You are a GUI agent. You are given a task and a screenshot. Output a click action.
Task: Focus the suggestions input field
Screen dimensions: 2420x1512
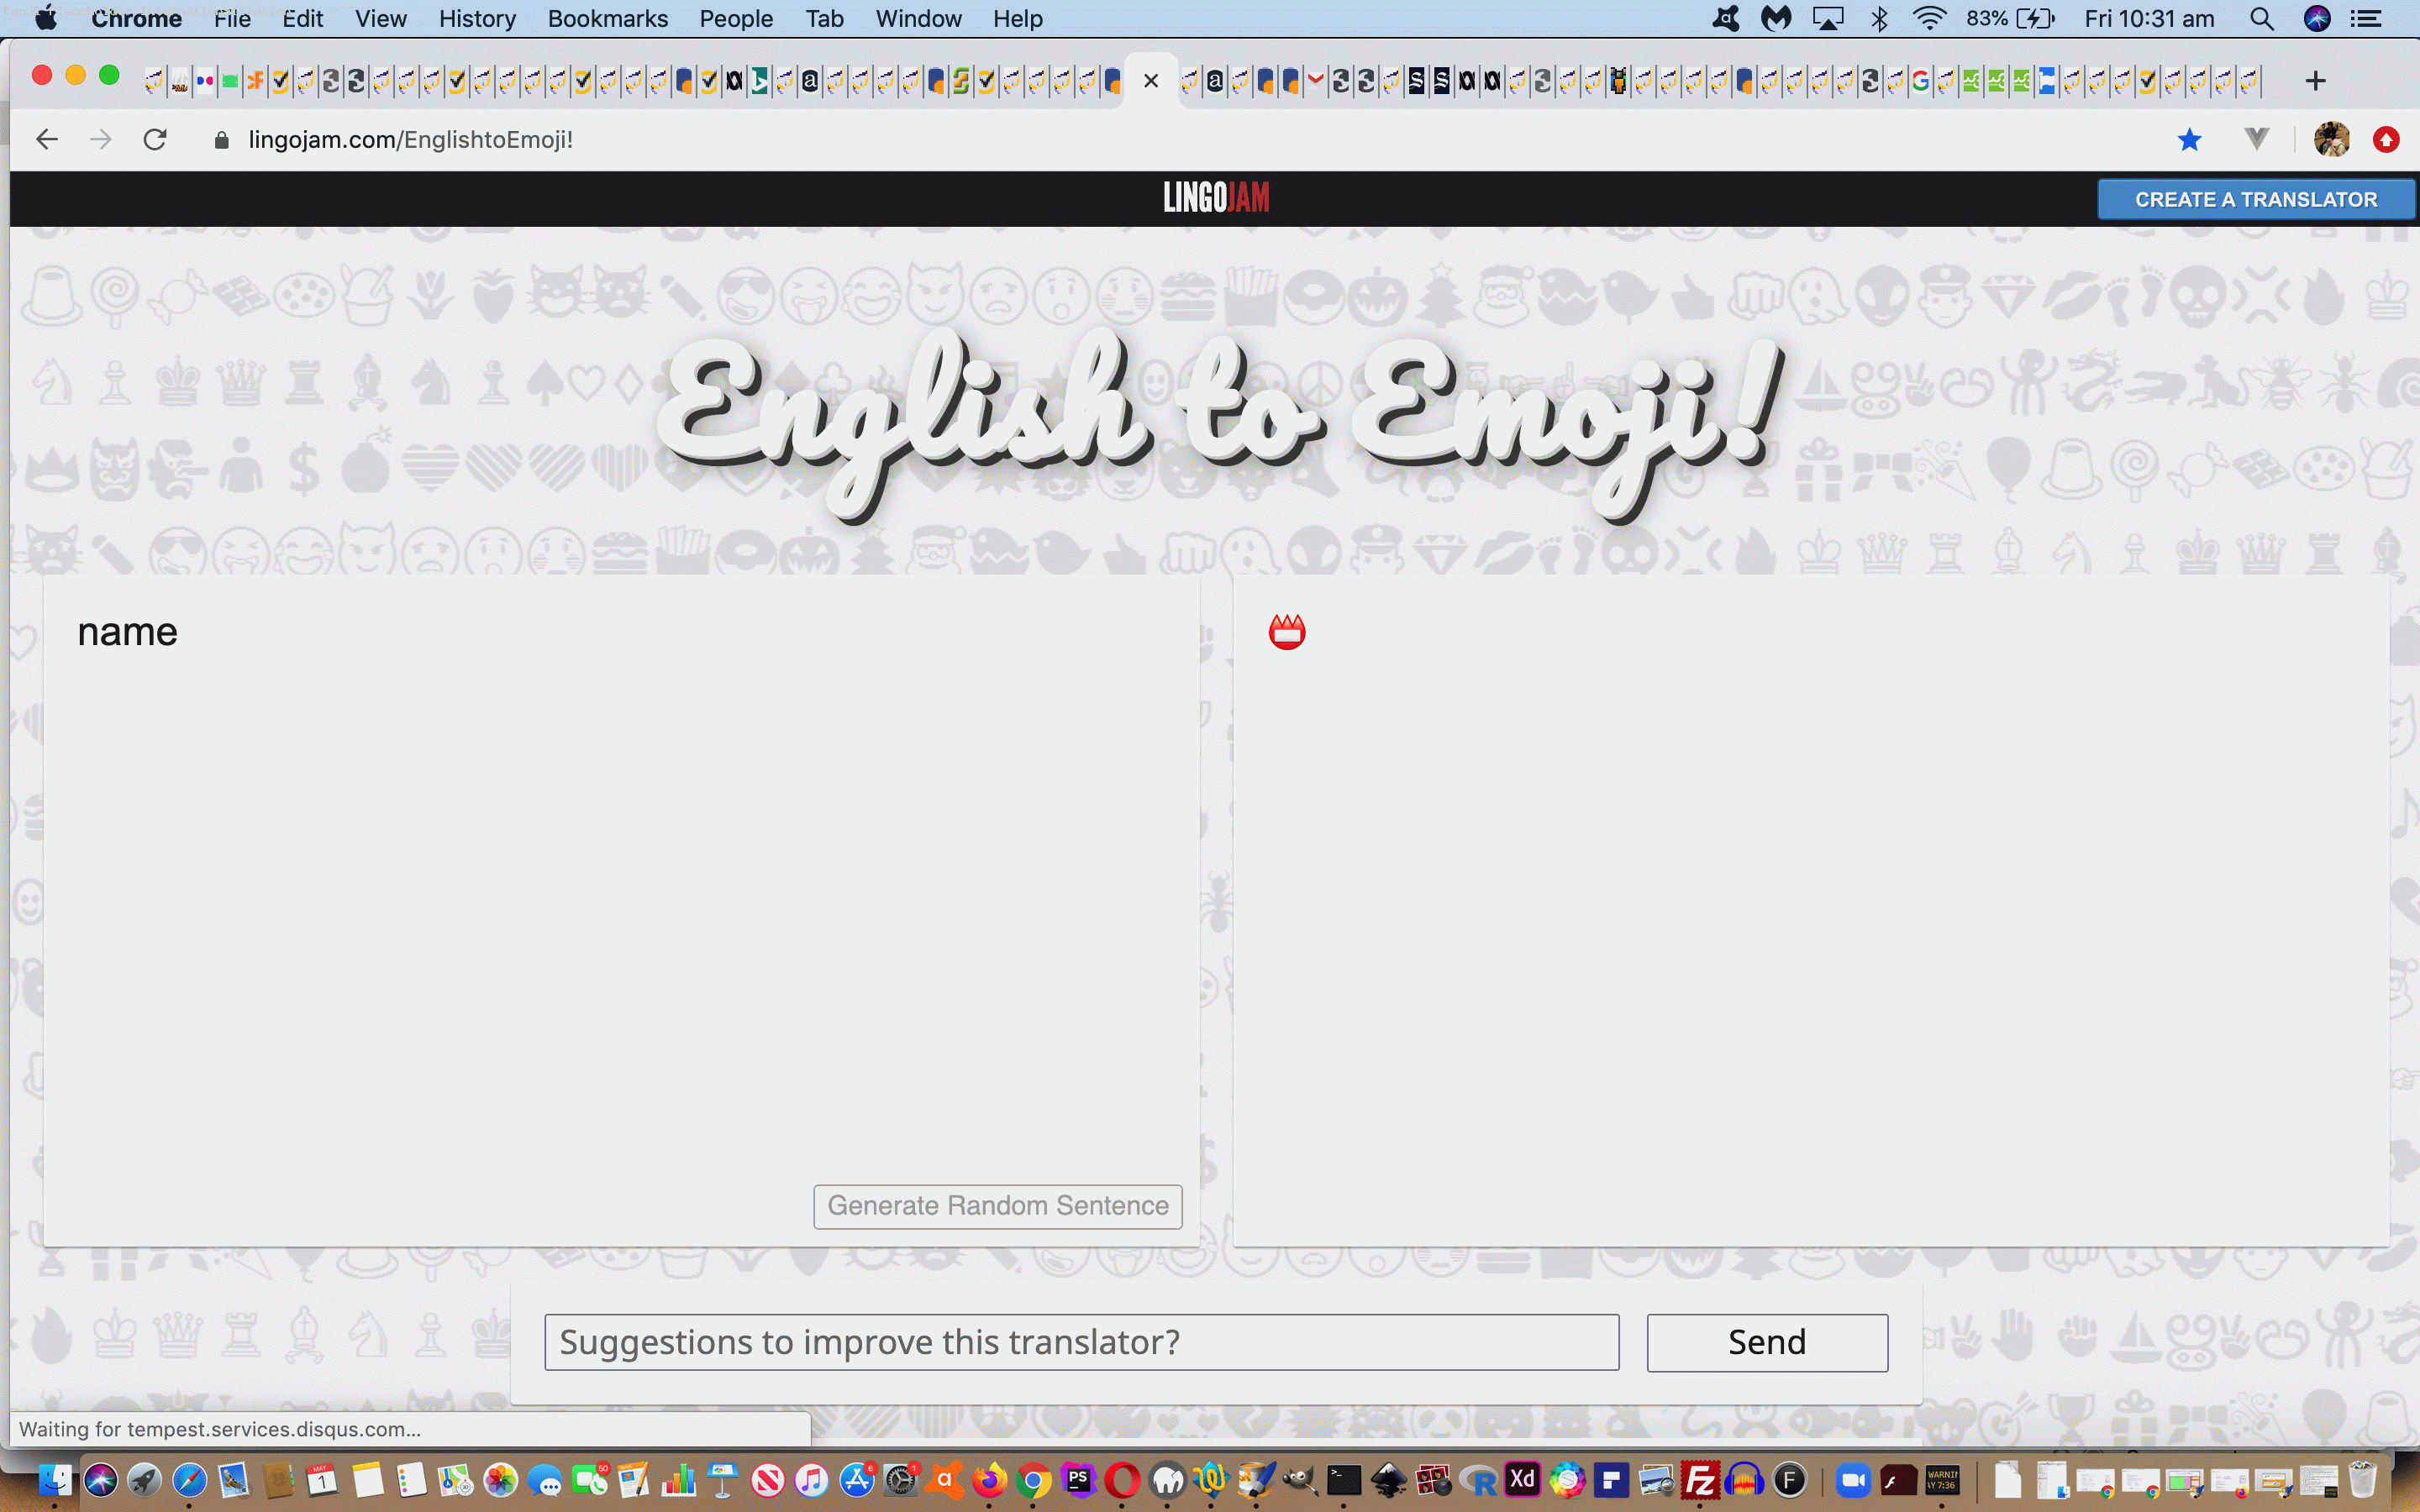click(1081, 1342)
